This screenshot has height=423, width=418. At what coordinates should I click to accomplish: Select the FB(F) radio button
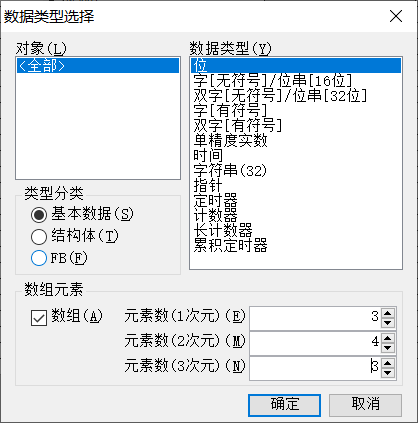pos(39,258)
